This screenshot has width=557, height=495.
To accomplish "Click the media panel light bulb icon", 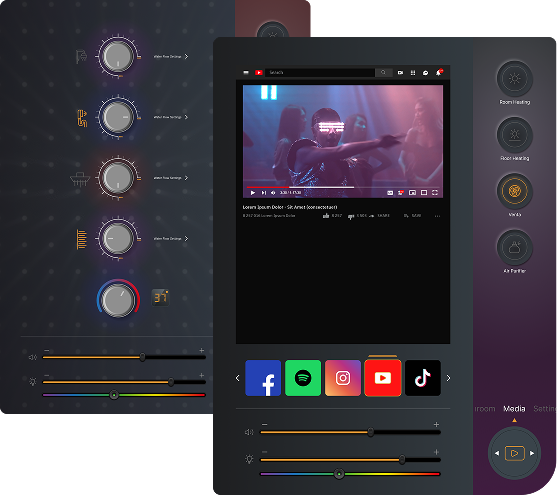I will pyautogui.click(x=249, y=459).
